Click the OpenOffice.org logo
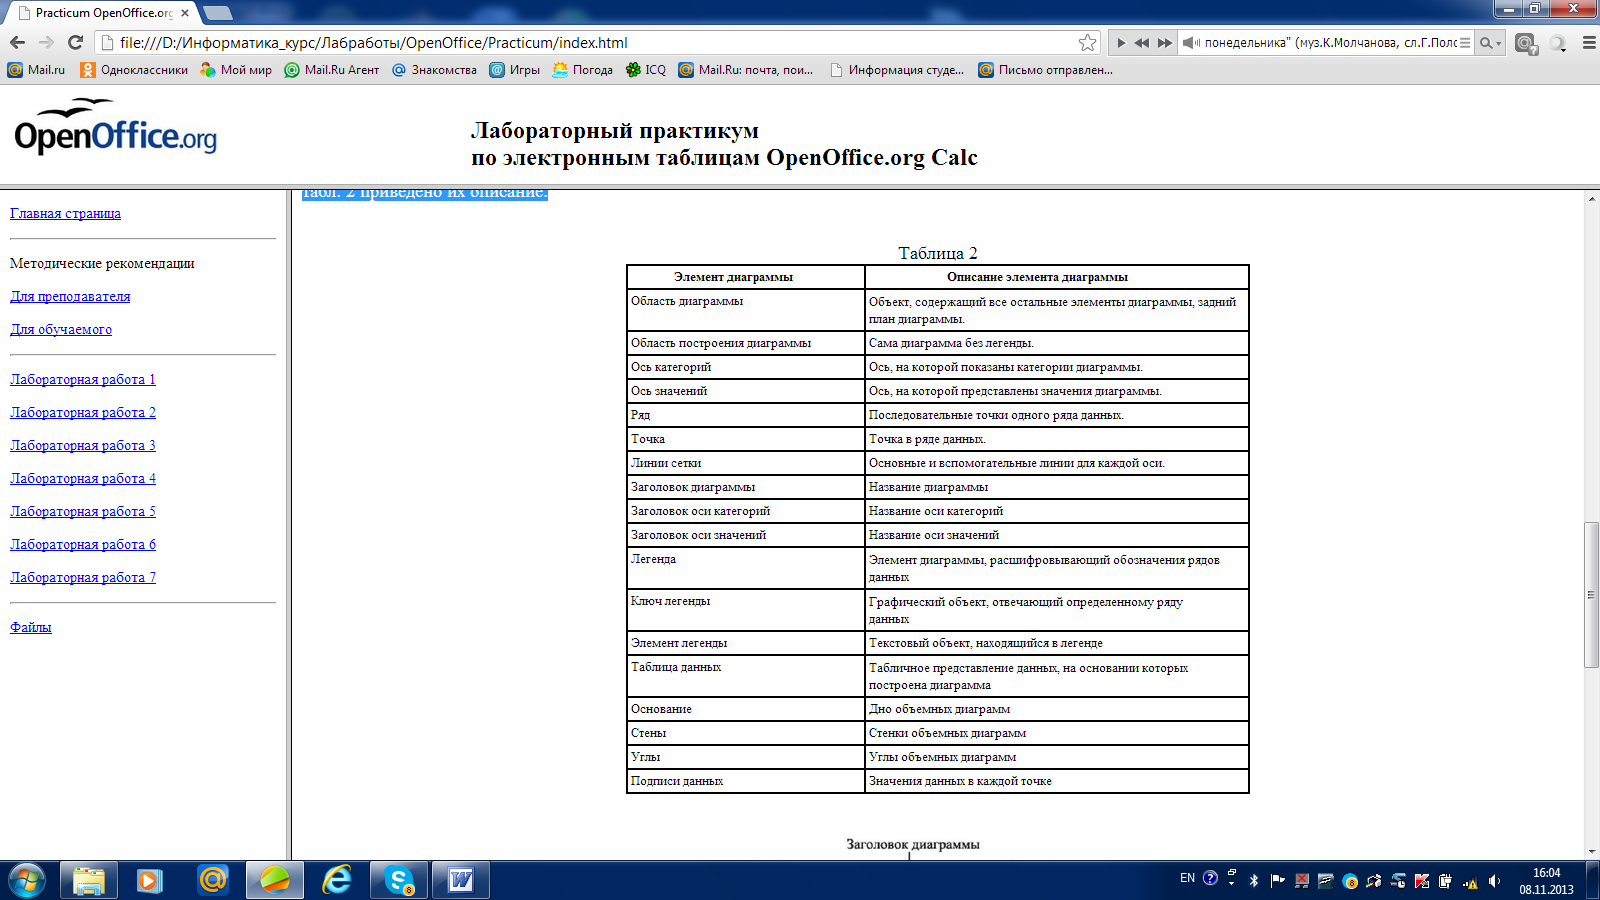Screen dimensions: 1600x900 click(x=115, y=128)
